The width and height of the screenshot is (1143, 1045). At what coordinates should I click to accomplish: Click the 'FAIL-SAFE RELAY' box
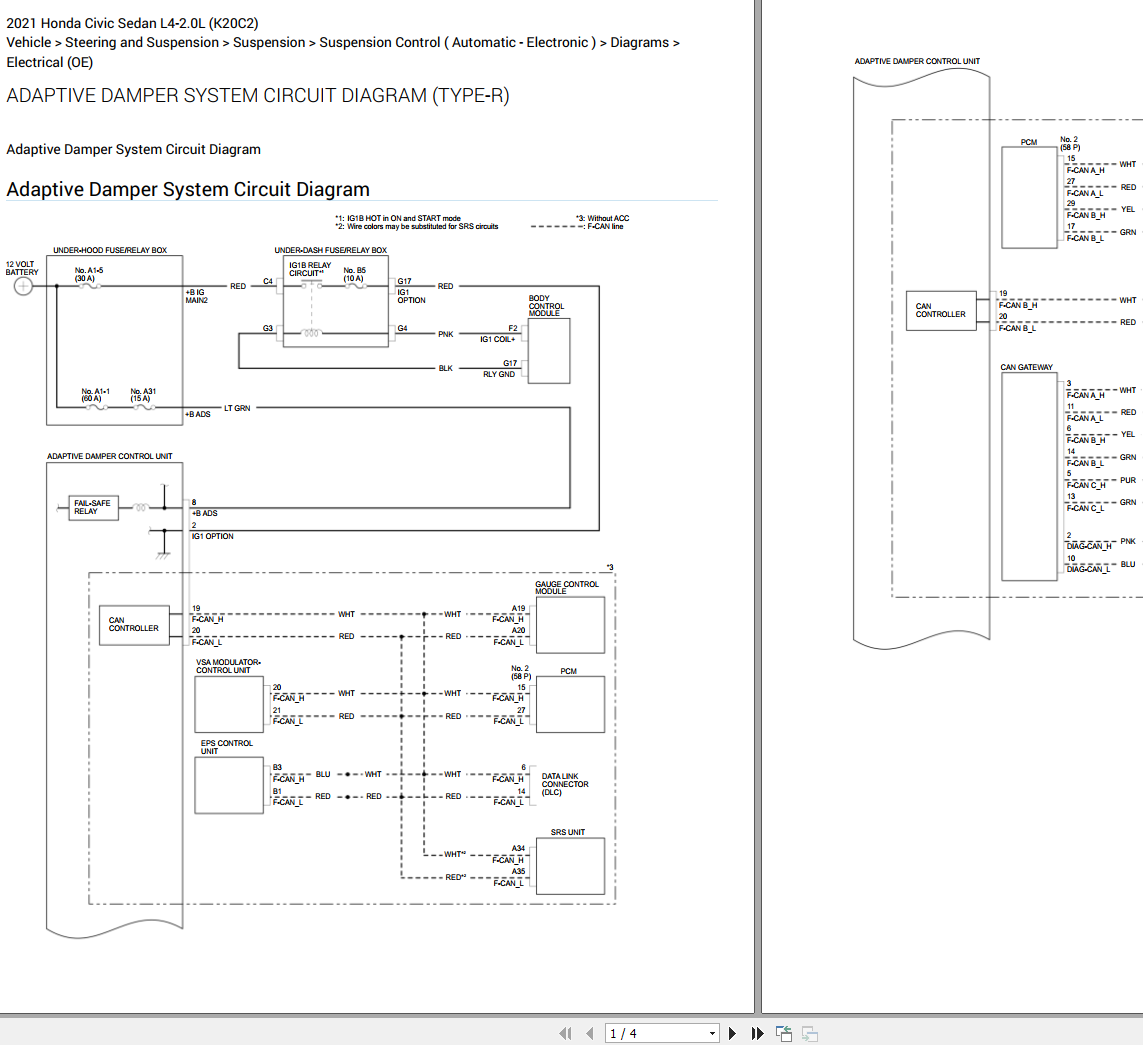93,507
